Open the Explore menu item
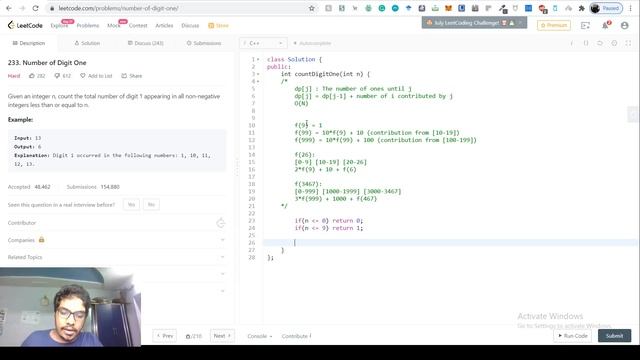This screenshot has height=360, width=640. [x=59, y=25]
